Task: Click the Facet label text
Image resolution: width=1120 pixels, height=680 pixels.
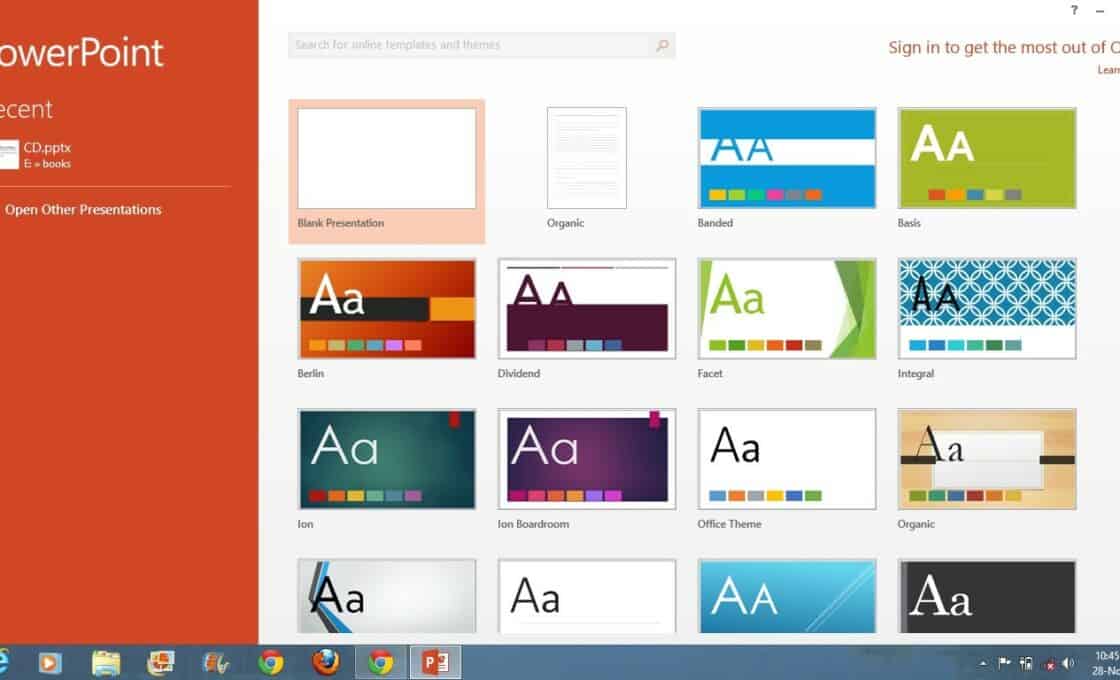Action: (x=710, y=374)
